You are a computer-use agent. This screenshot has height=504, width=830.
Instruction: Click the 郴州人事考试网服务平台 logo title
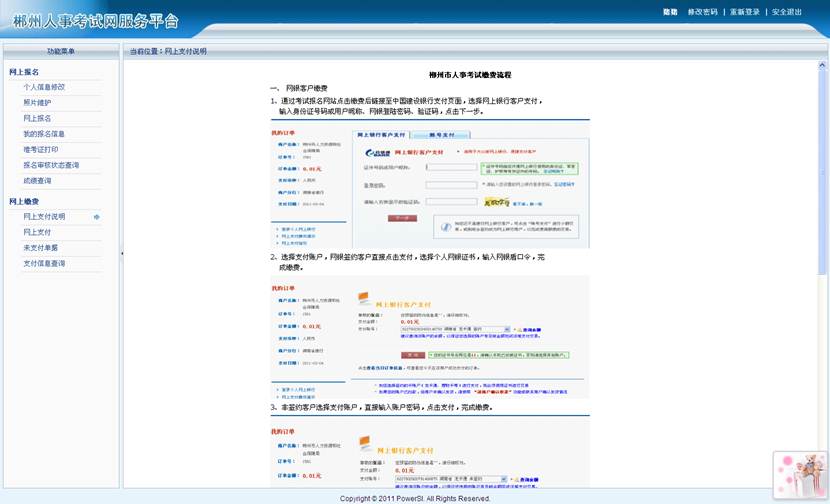96,20
